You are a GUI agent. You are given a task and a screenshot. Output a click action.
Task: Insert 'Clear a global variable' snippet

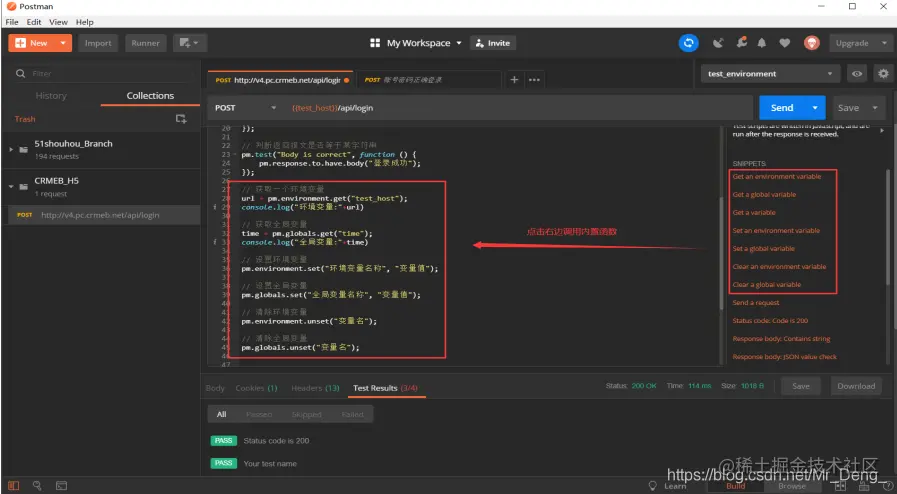767,285
